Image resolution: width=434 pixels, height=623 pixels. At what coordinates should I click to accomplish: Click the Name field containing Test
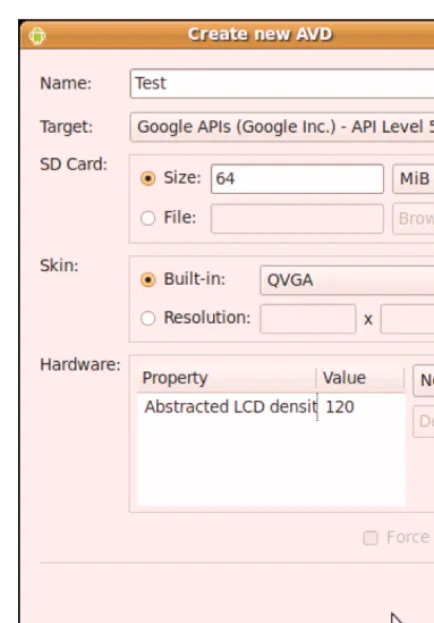point(282,83)
